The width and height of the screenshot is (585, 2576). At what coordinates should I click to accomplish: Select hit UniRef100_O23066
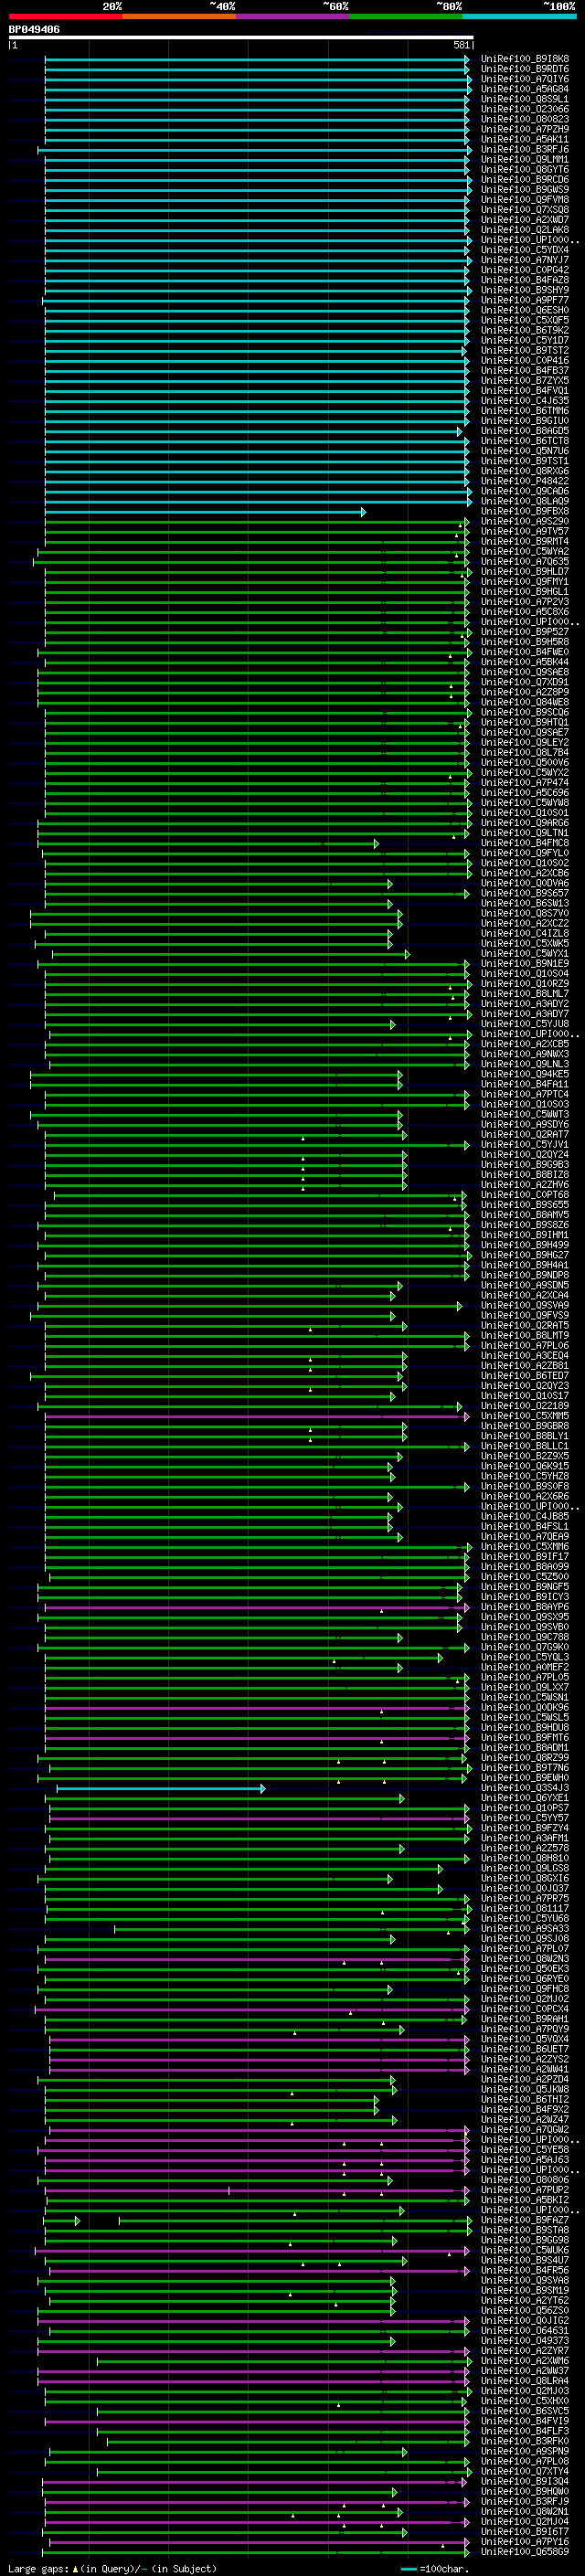point(524,109)
